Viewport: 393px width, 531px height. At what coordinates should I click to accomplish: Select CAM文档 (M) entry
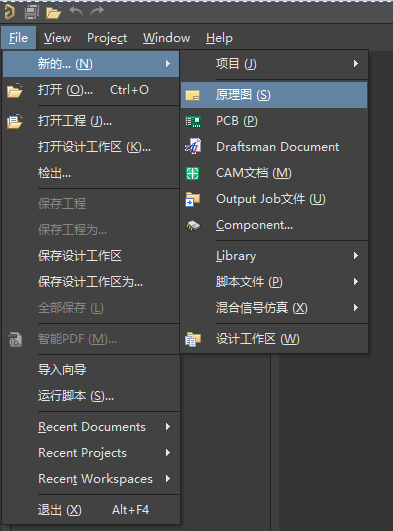(274, 173)
